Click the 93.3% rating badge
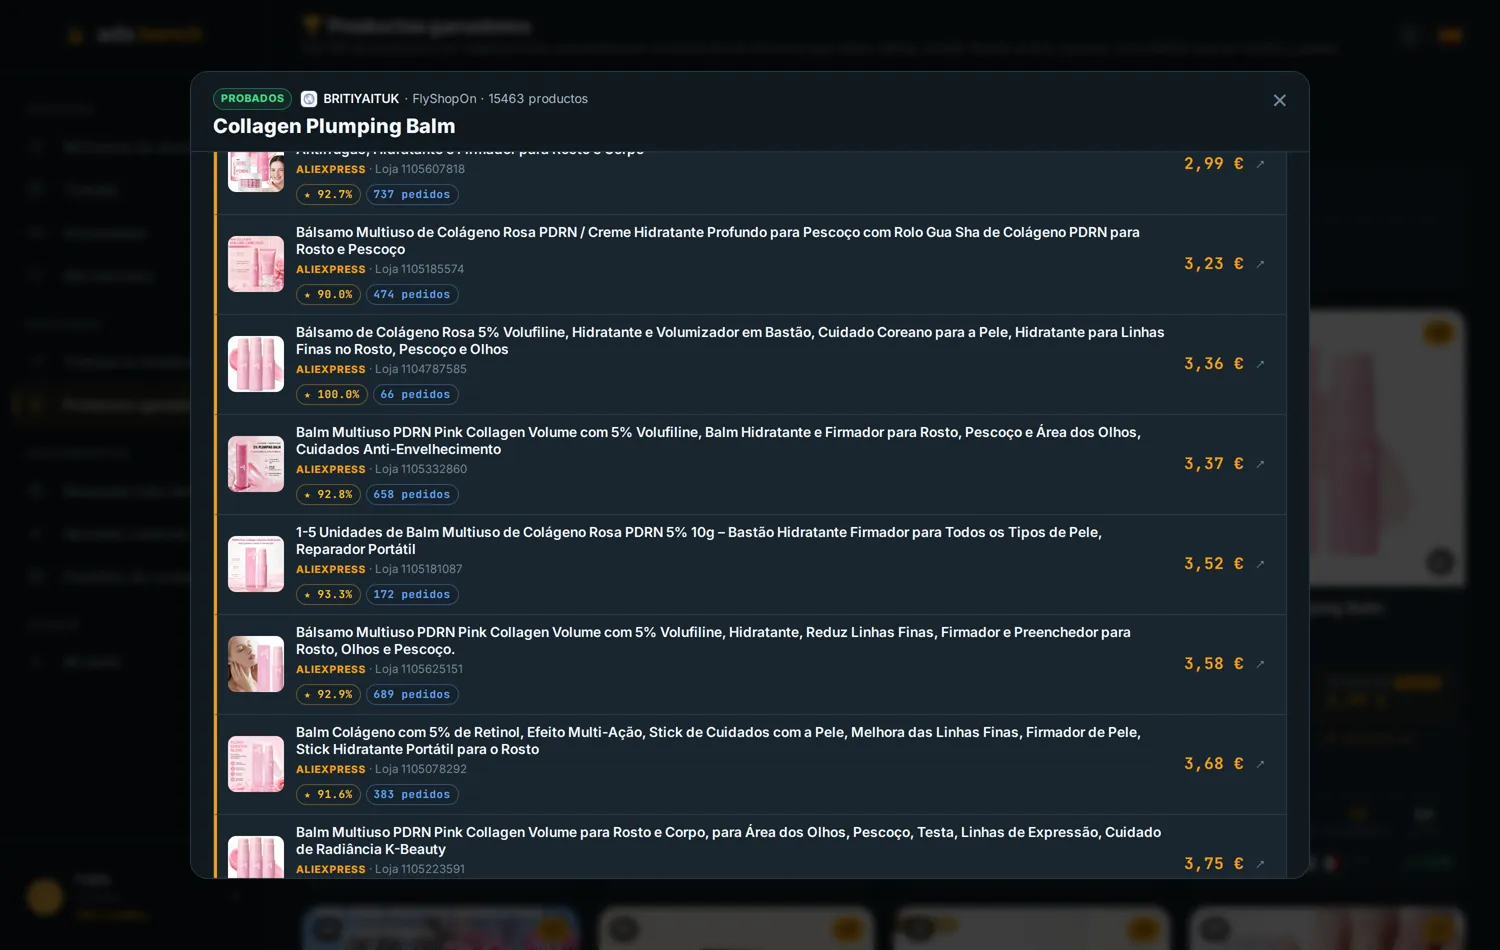The height and width of the screenshot is (950, 1500). point(328,595)
